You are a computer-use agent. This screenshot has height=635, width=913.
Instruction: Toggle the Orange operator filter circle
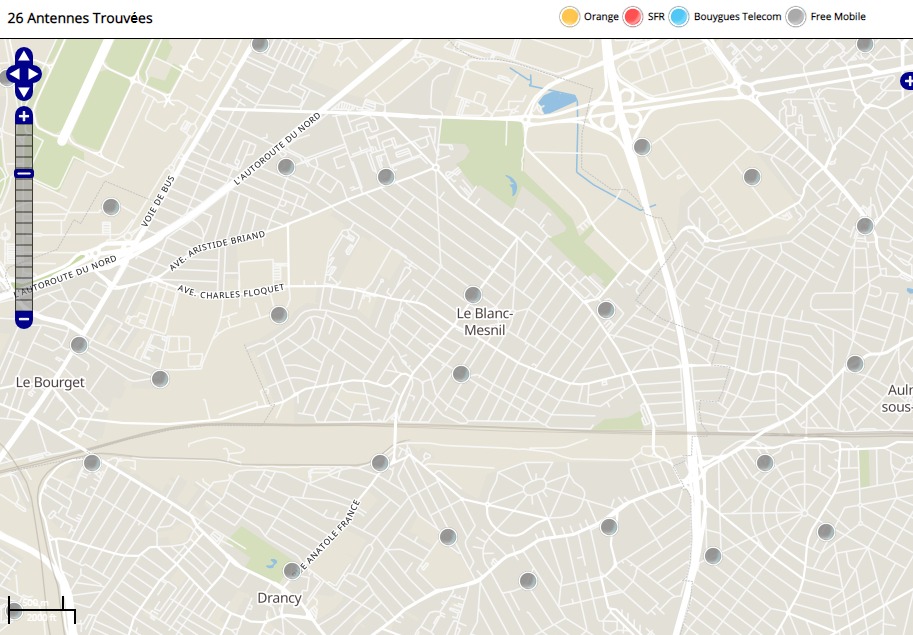[x=570, y=17]
